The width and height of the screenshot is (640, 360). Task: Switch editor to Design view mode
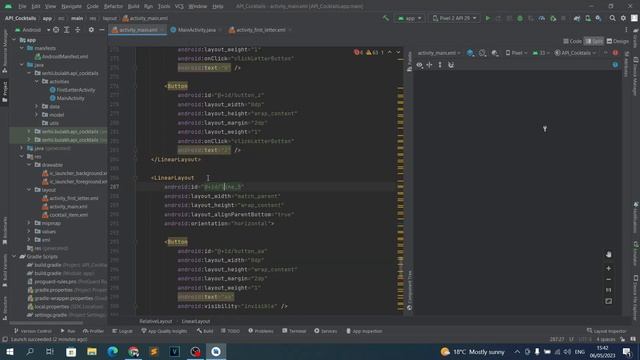(618, 41)
